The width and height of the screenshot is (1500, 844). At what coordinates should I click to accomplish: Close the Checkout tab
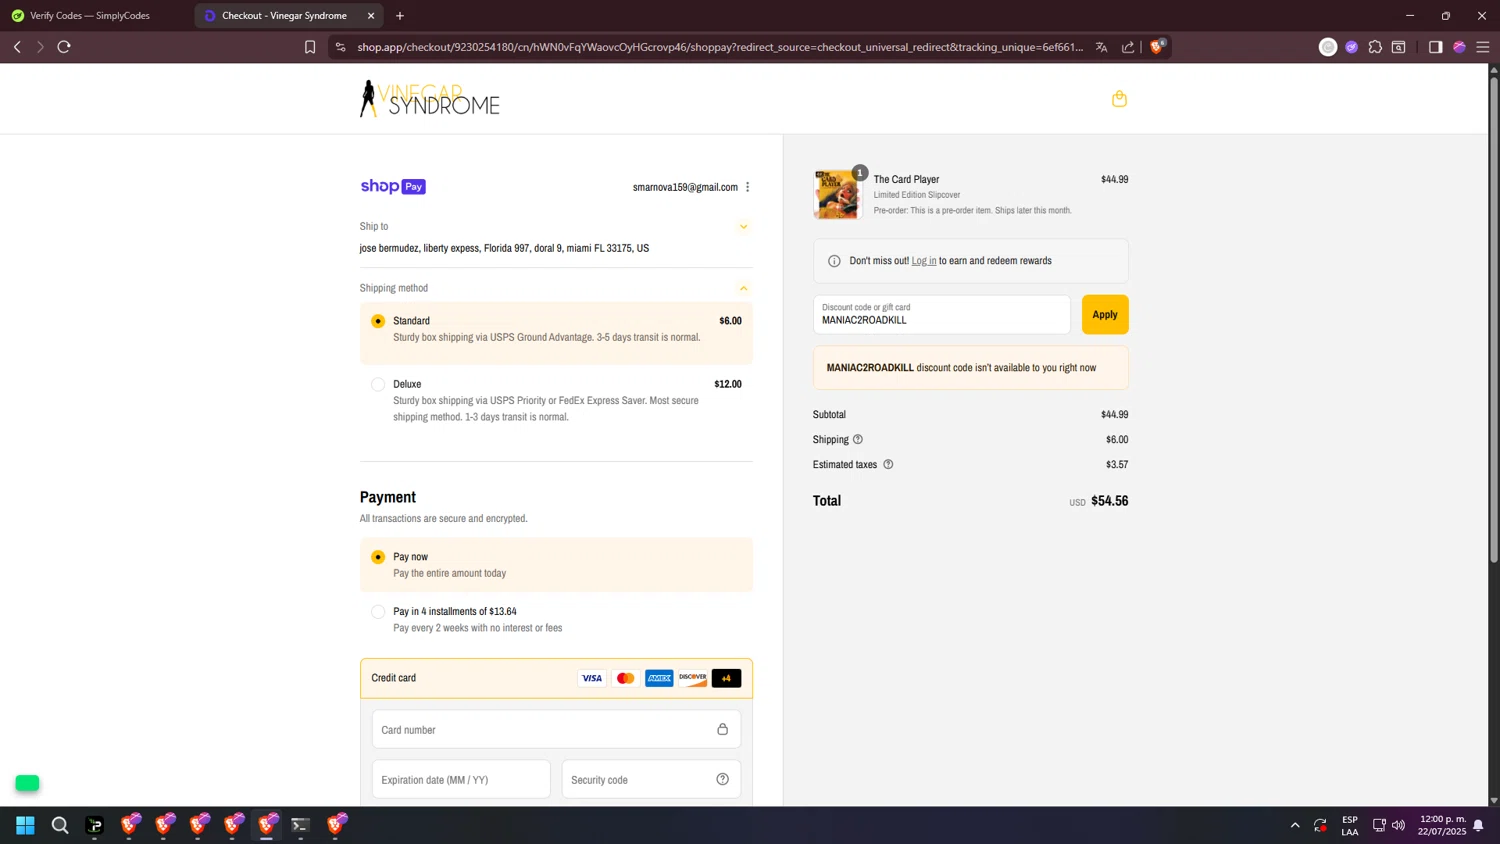click(371, 16)
